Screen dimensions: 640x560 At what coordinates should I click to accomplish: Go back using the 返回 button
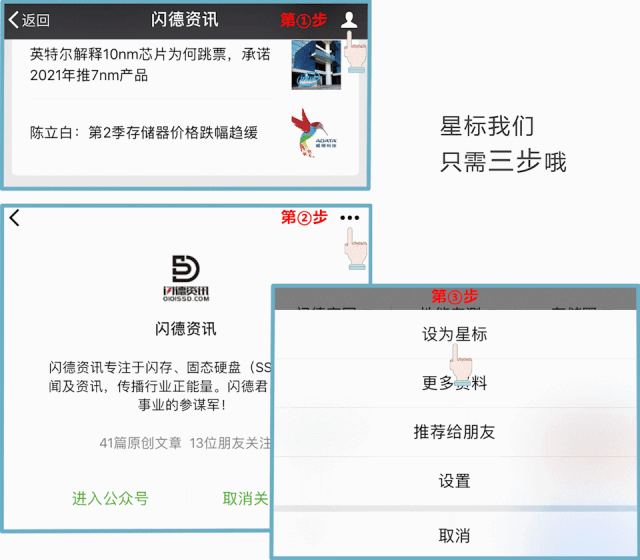(x=29, y=20)
